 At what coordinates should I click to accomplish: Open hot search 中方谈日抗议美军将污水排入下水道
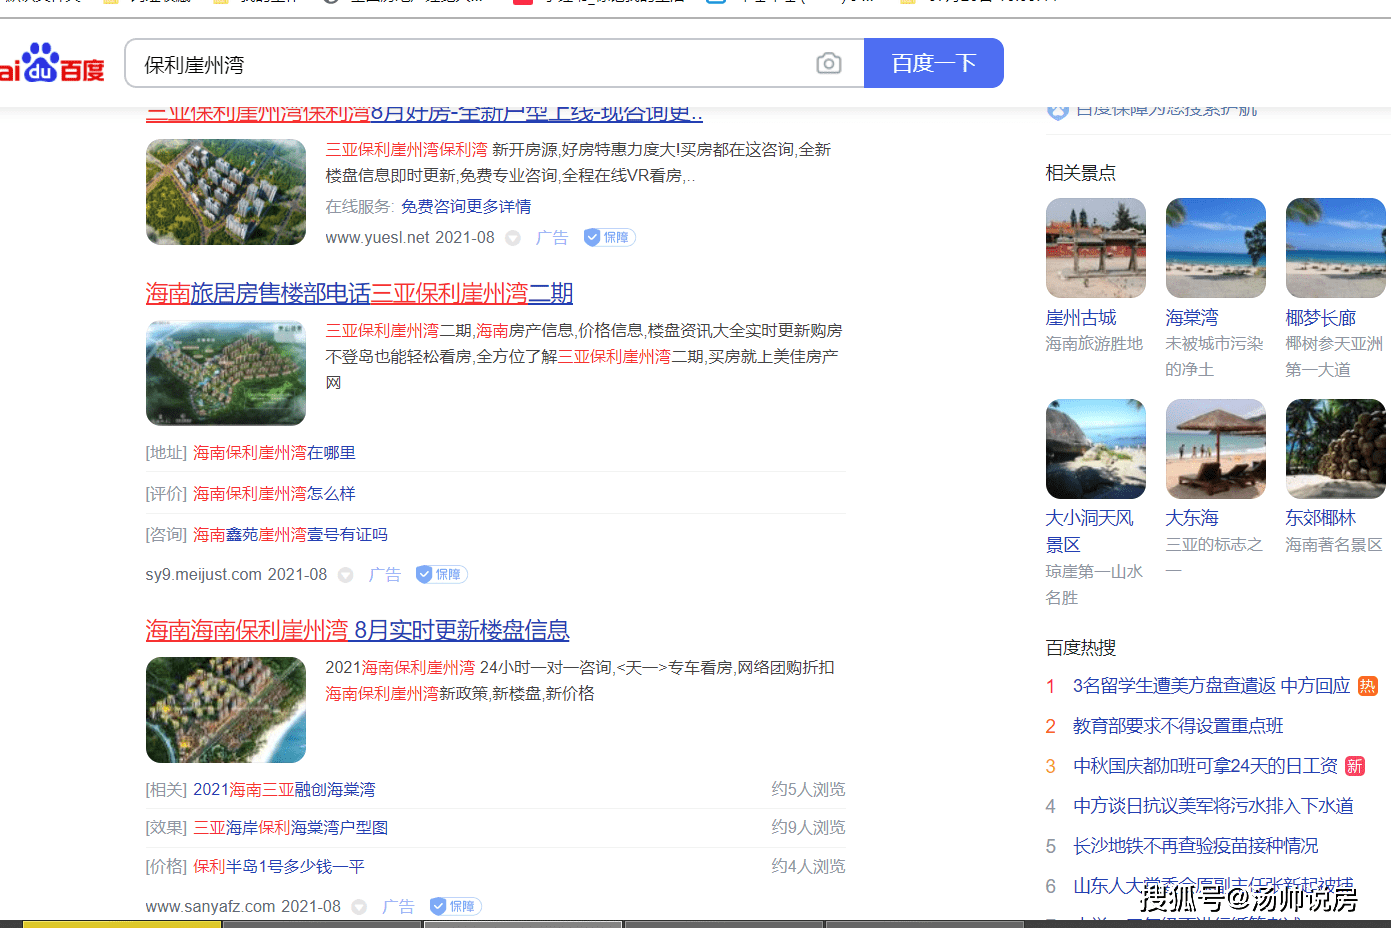(1213, 805)
